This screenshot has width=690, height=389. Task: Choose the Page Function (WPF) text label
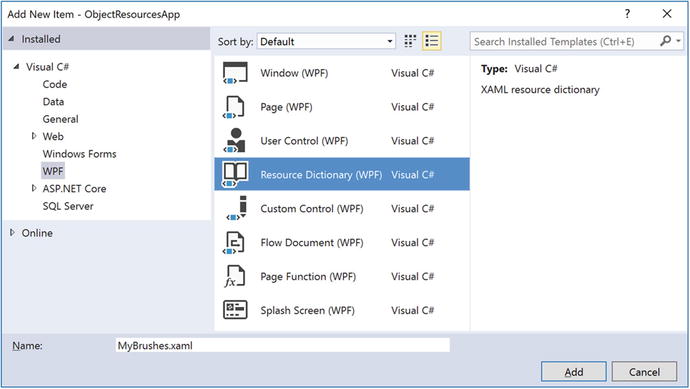point(308,276)
